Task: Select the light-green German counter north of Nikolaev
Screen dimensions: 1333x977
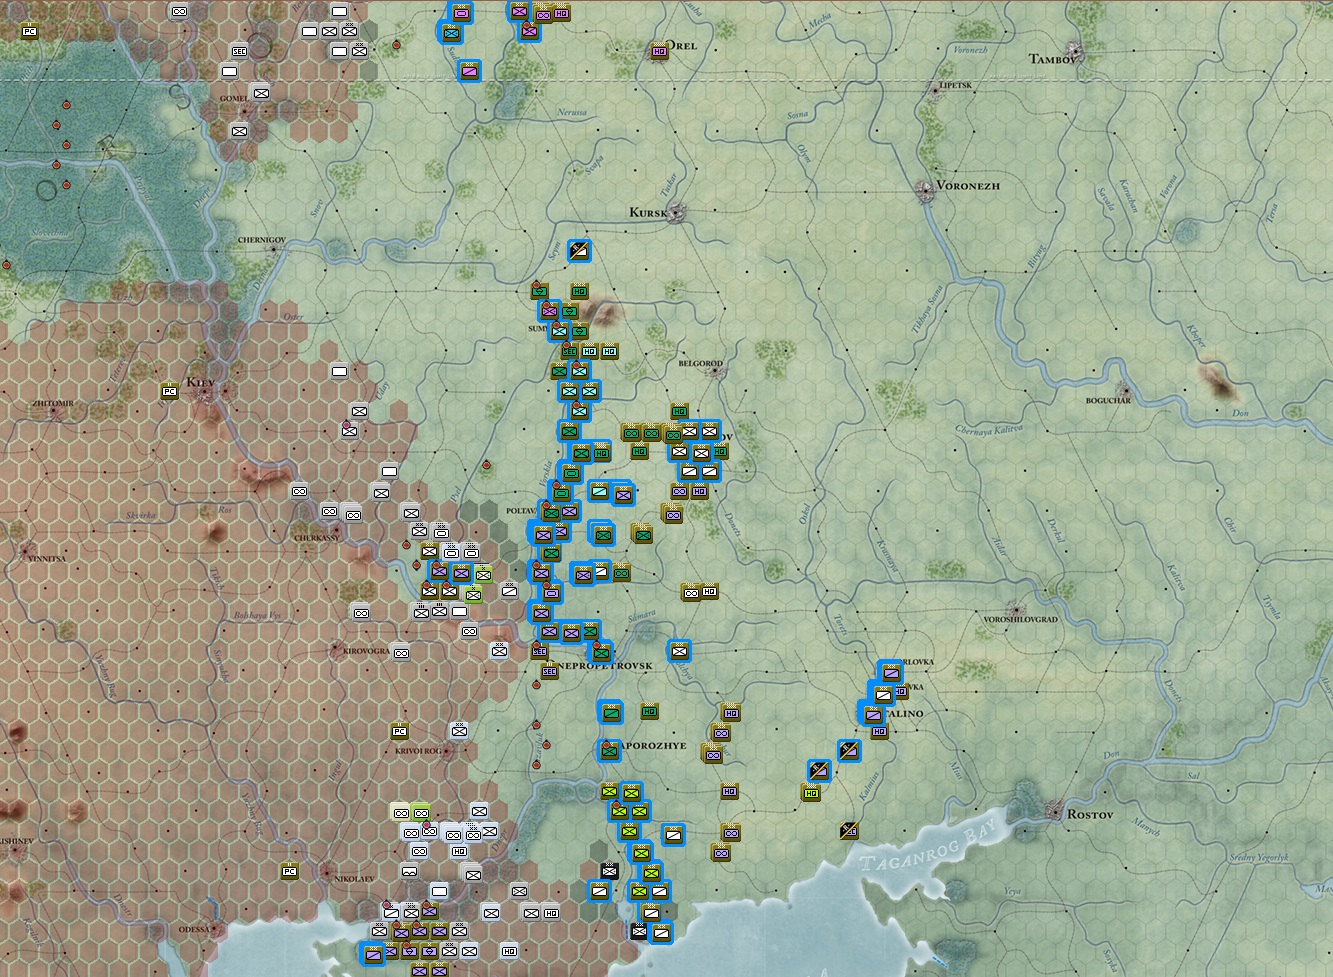Action: pos(420,811)
